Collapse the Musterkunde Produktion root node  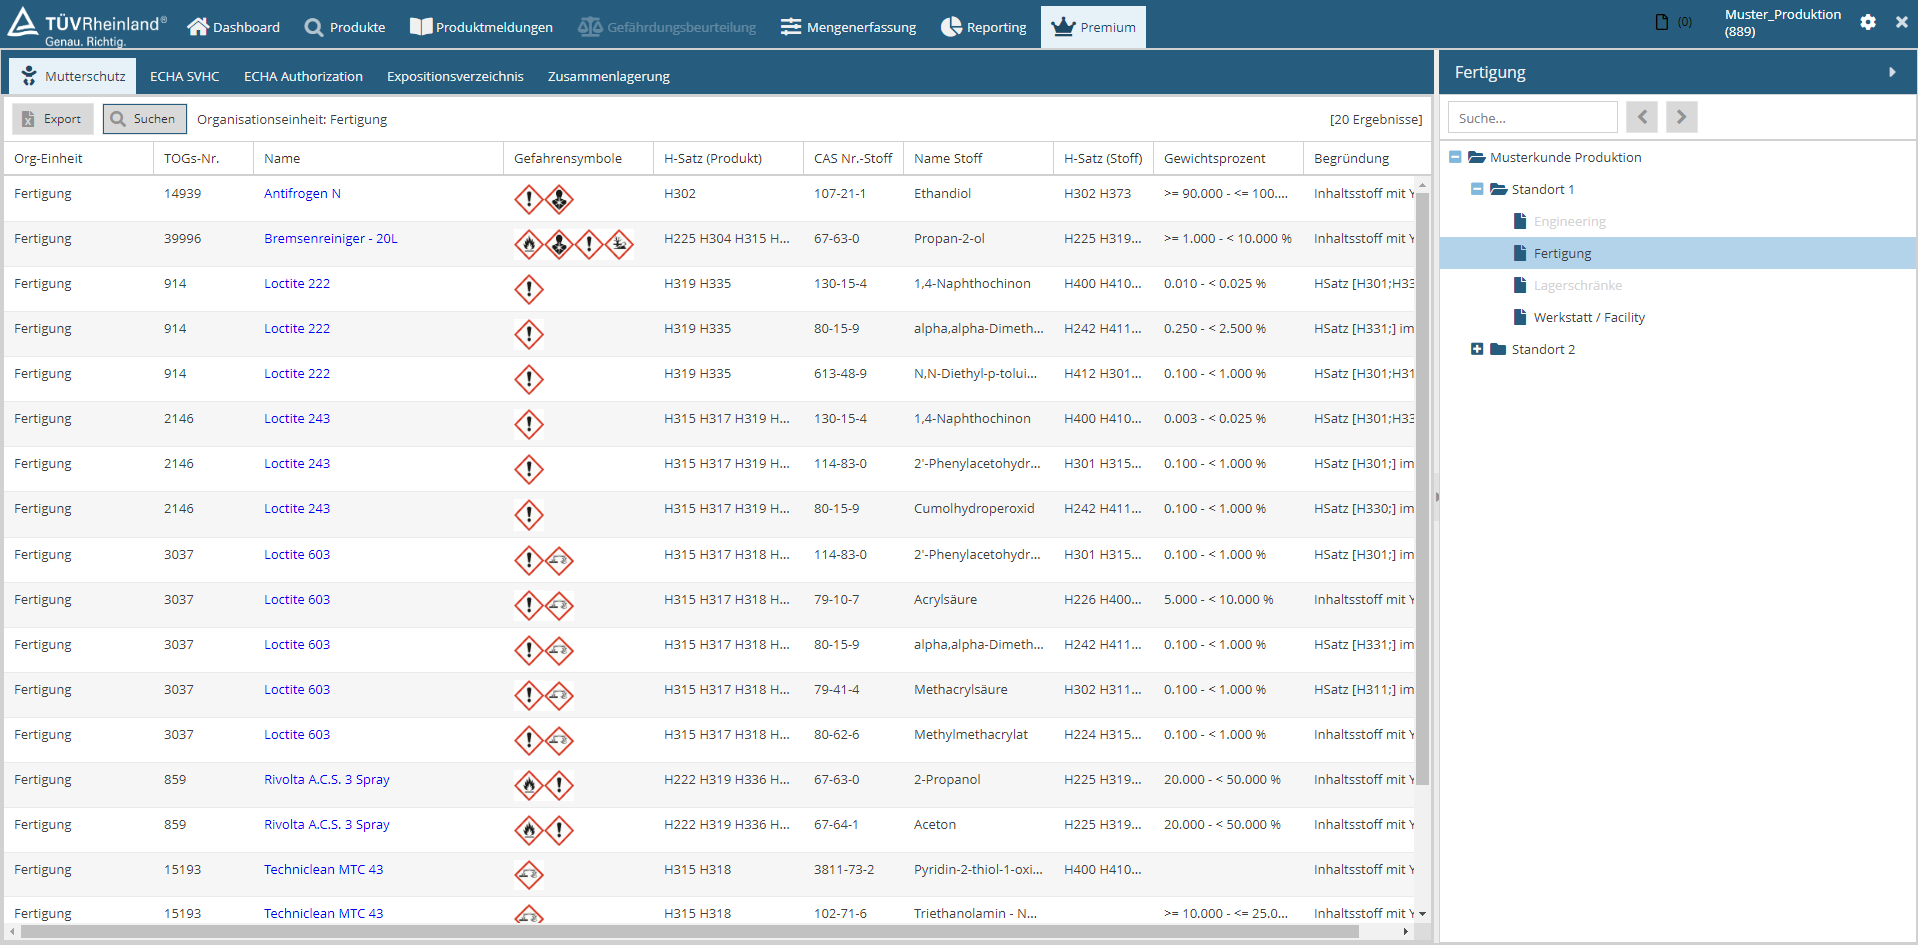tap(1455, 157)
